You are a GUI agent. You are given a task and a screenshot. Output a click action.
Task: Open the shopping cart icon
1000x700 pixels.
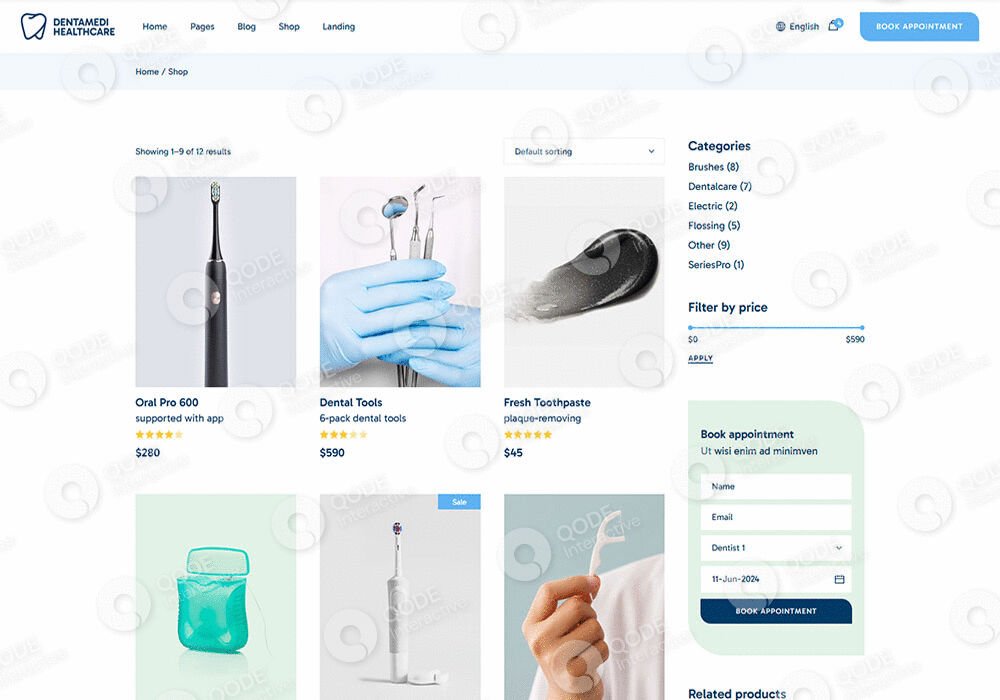835,26
